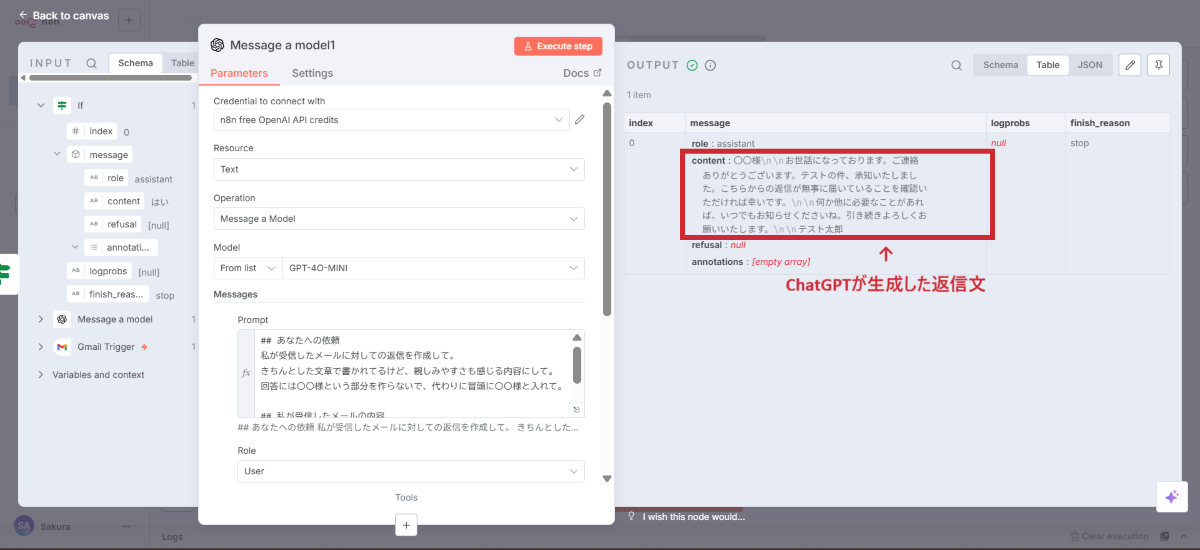This screenshot has height=550, width=1200.
Task: Click the Execute step button
Action: (558, 46)
